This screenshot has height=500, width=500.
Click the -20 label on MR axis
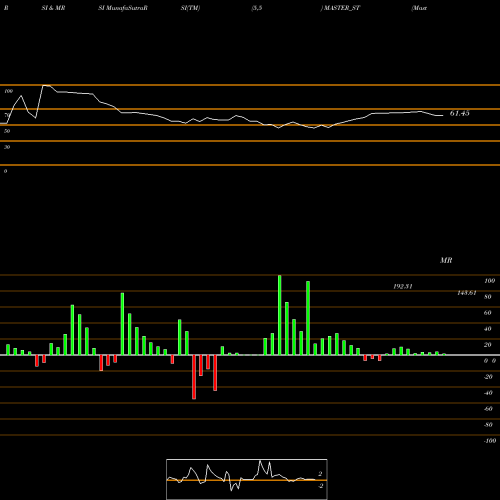488,377
